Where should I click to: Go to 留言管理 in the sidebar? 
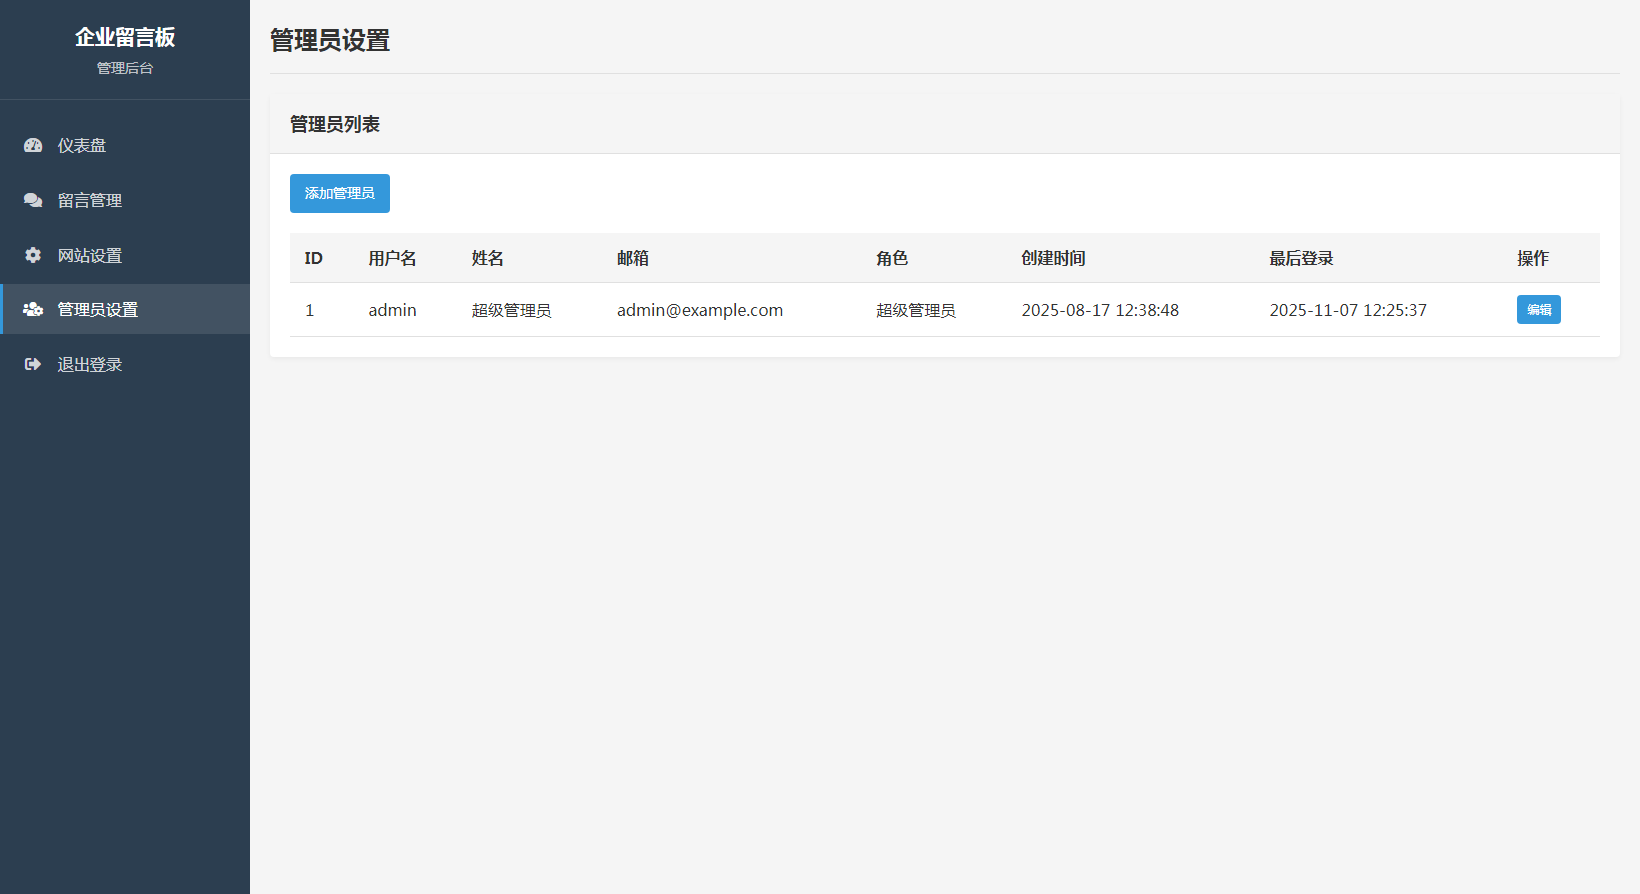click(90, 200)
